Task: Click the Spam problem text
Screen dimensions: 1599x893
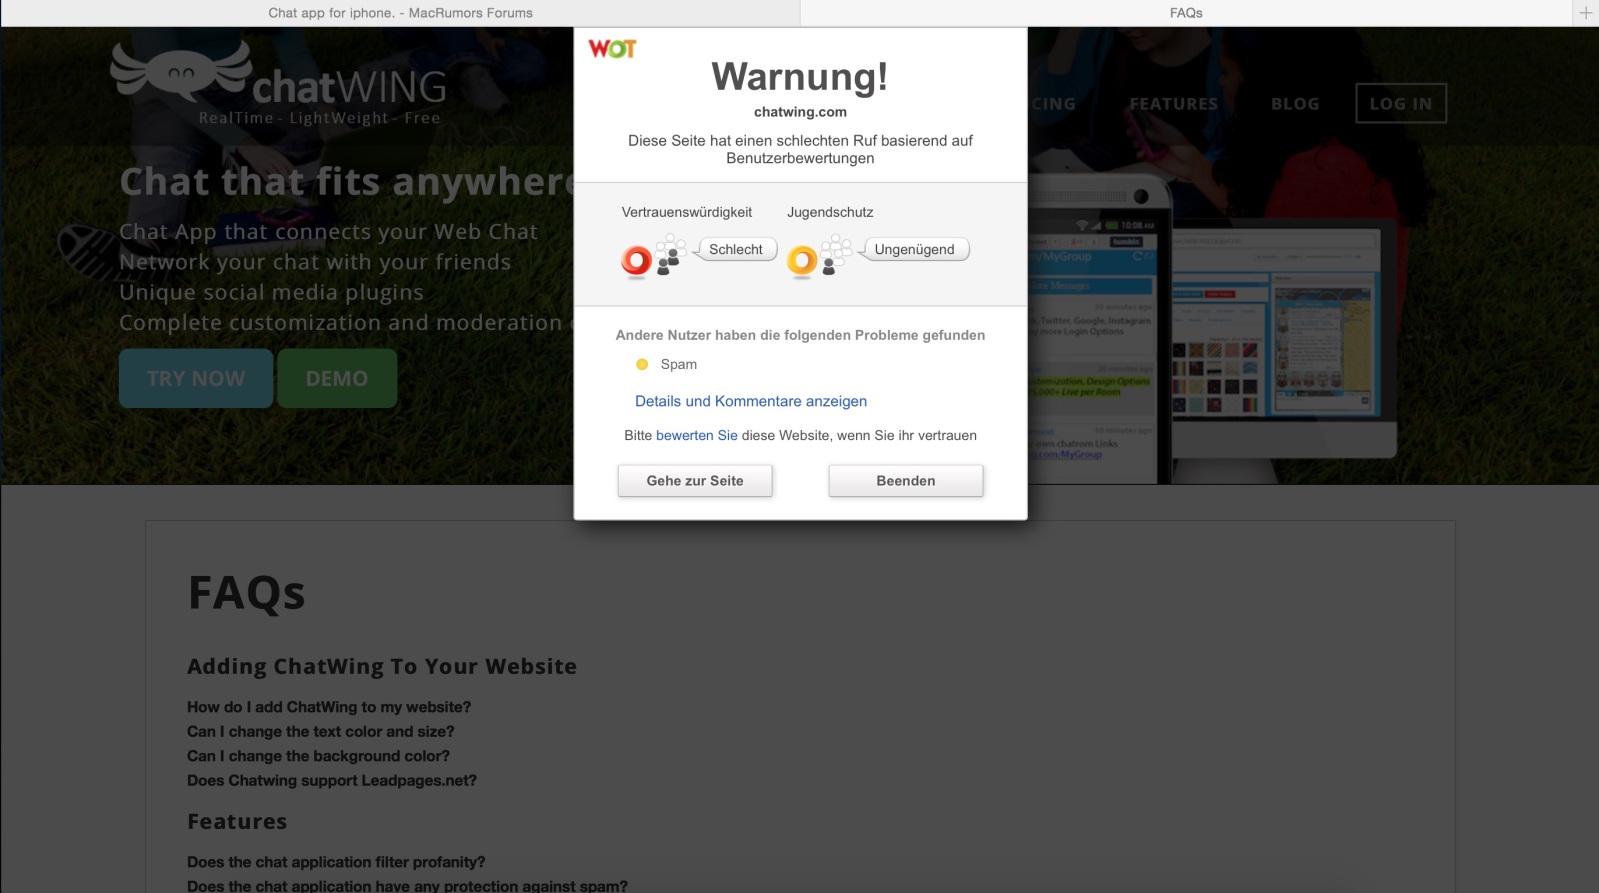Action: (x=679, y=364)
